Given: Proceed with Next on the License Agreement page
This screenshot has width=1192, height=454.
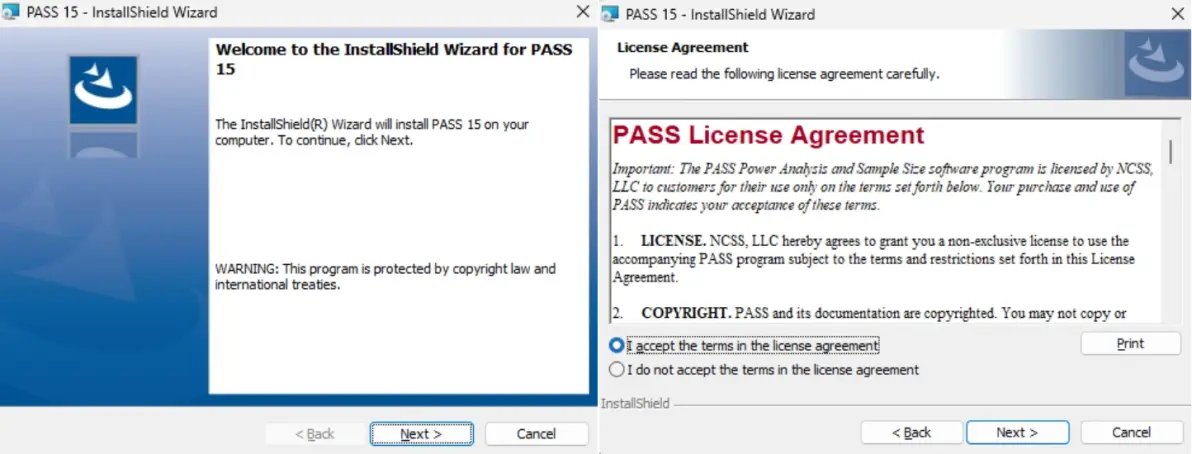Looking at the screenshot, I should click(1017, 433).
